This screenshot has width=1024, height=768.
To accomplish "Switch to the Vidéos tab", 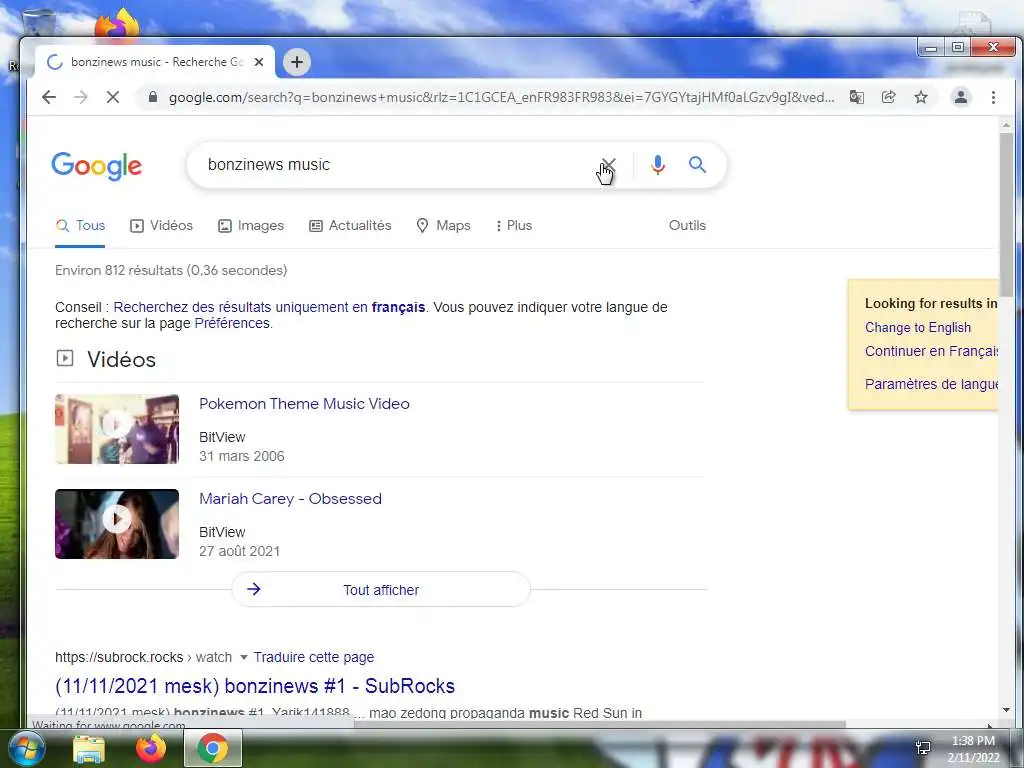I will [161, 226].
